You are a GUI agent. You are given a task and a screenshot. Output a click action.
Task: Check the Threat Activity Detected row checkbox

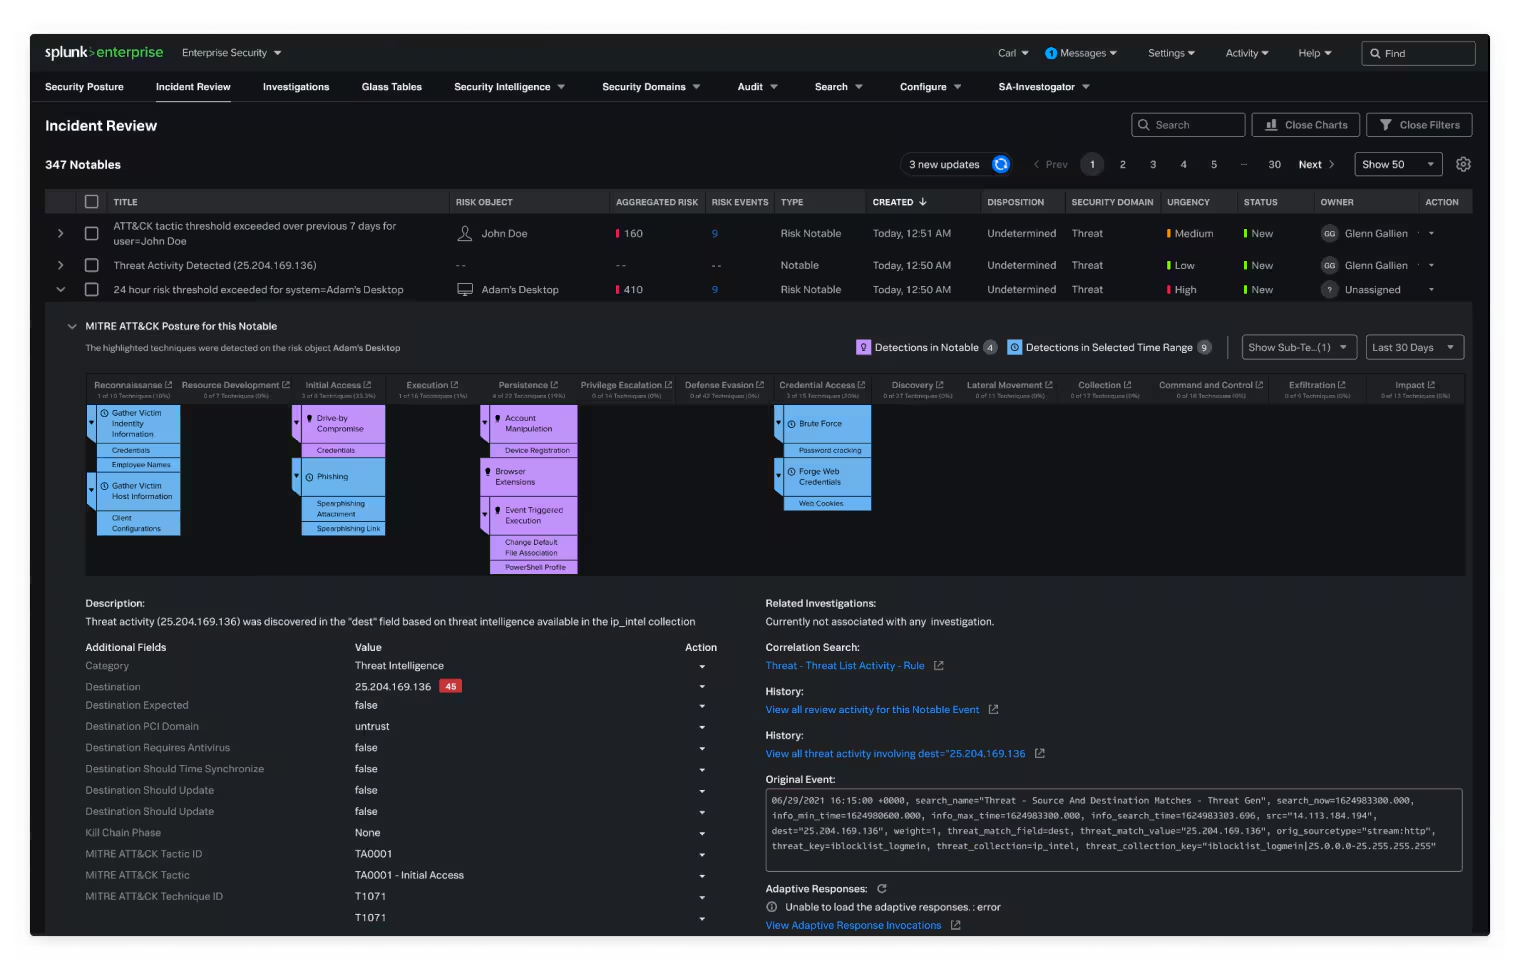click(91, 265)
